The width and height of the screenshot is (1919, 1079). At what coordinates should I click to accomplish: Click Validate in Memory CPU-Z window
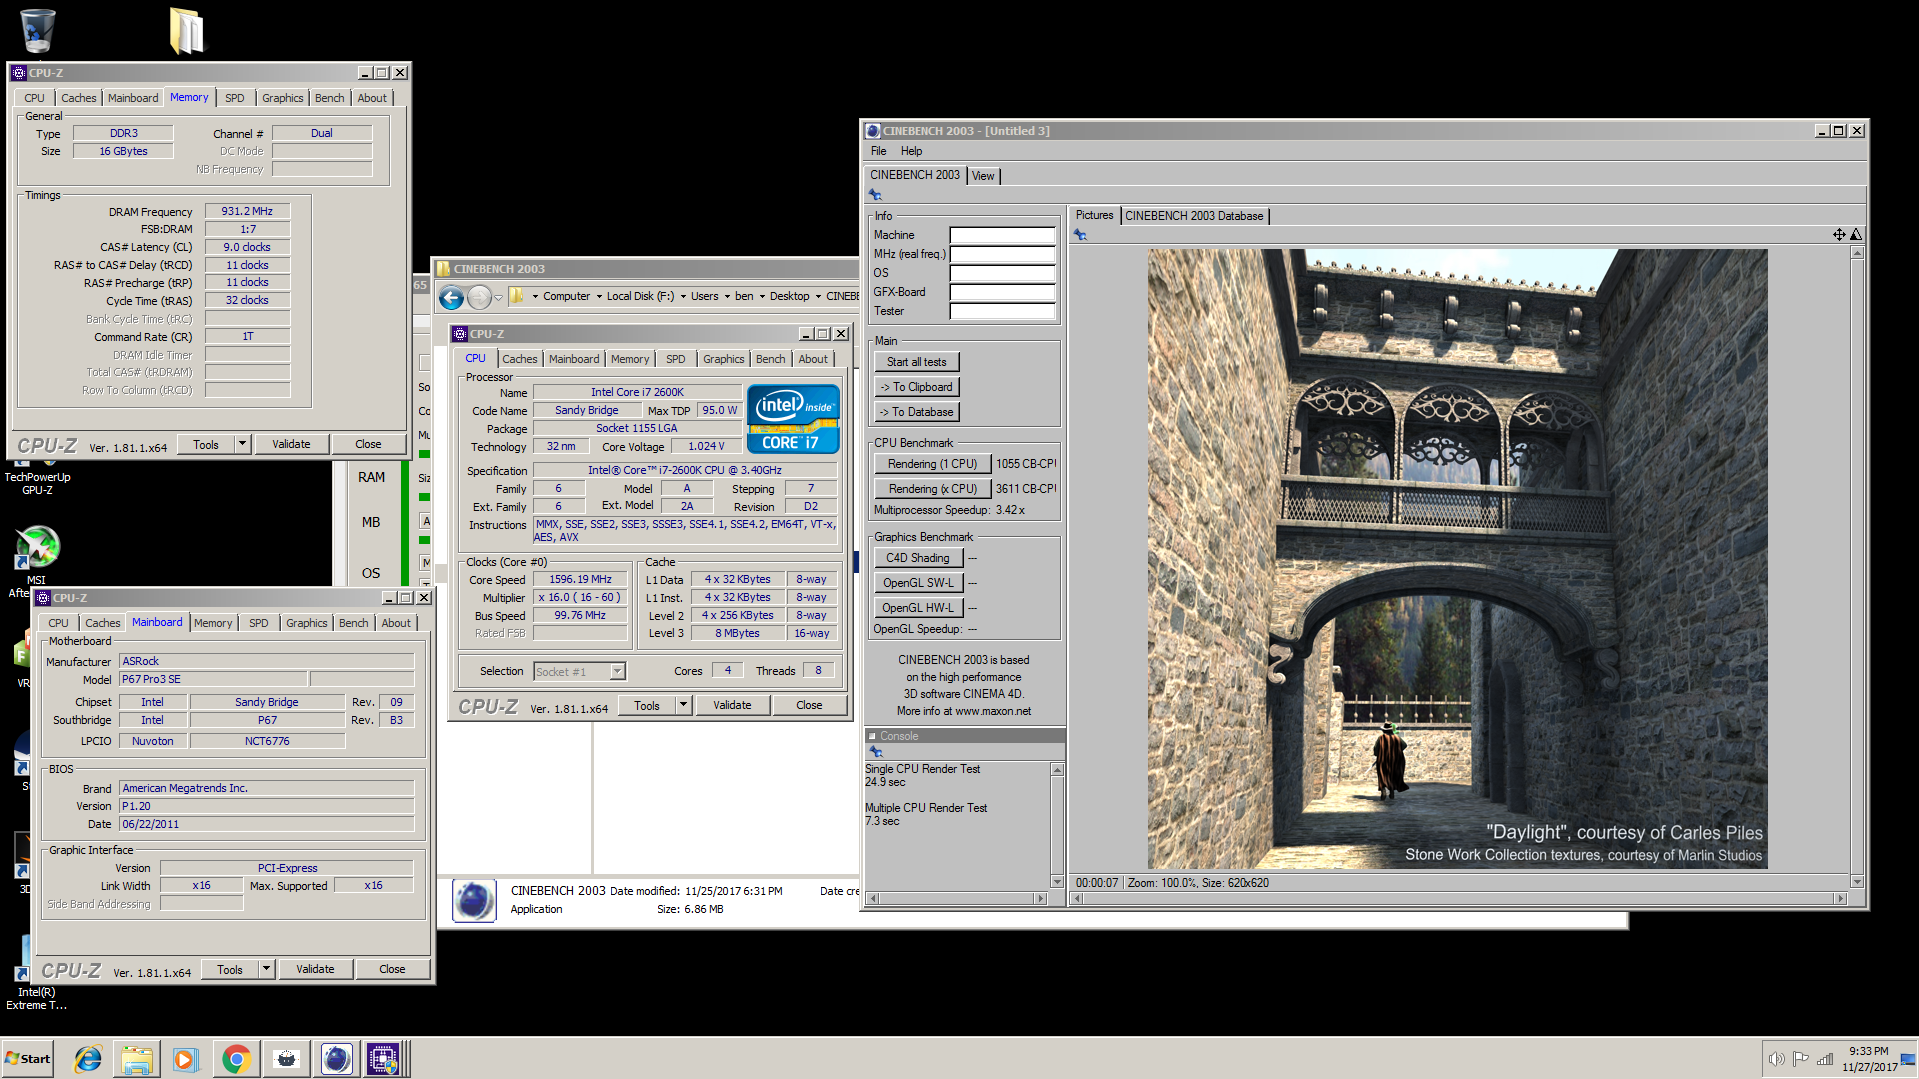(291, 444)
